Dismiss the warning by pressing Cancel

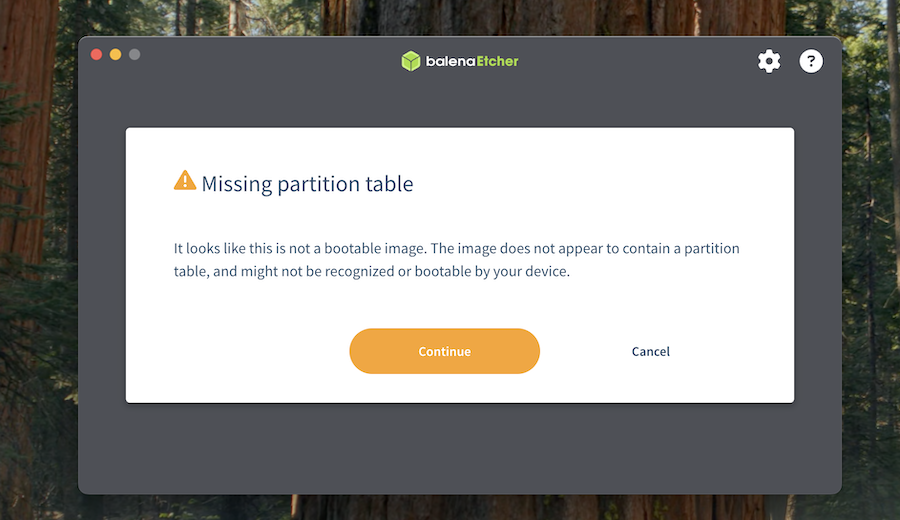pyautogui.click(x=650, y=352)
